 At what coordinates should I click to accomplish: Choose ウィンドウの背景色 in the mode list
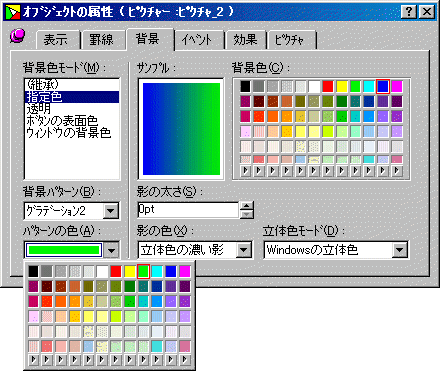pyautogui.click(x=72, y=133)
